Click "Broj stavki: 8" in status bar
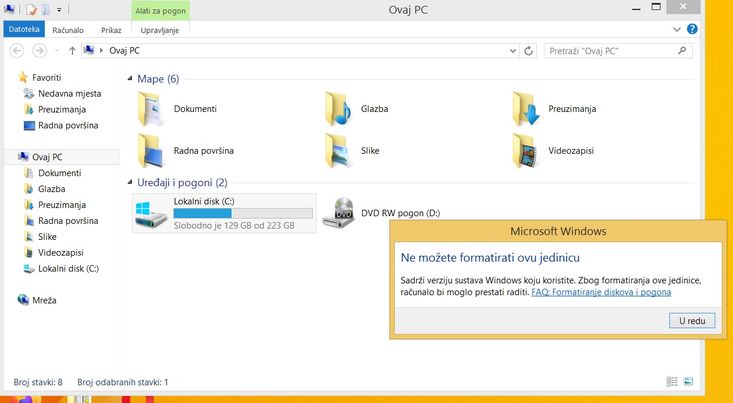This screenshot has width=733, height=403. 38,382
